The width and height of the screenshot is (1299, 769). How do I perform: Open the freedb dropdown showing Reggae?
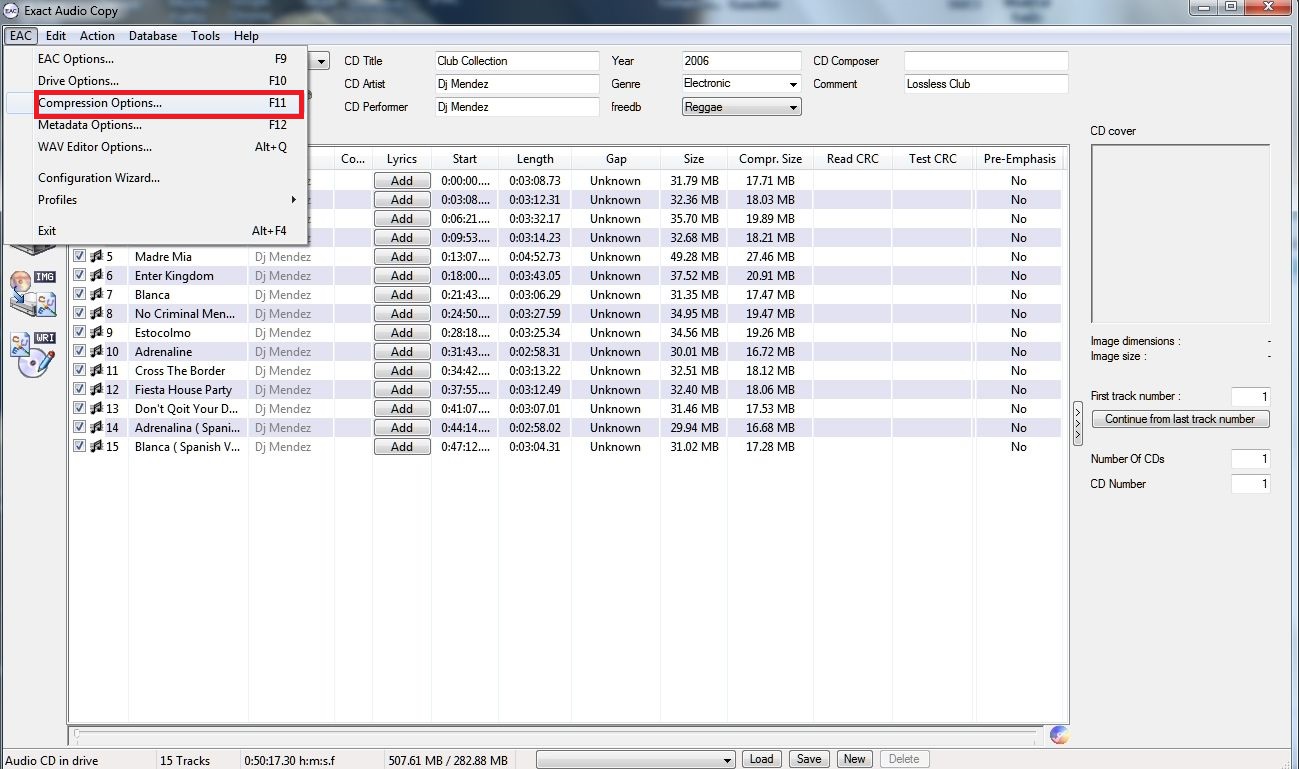click(742, 107)
